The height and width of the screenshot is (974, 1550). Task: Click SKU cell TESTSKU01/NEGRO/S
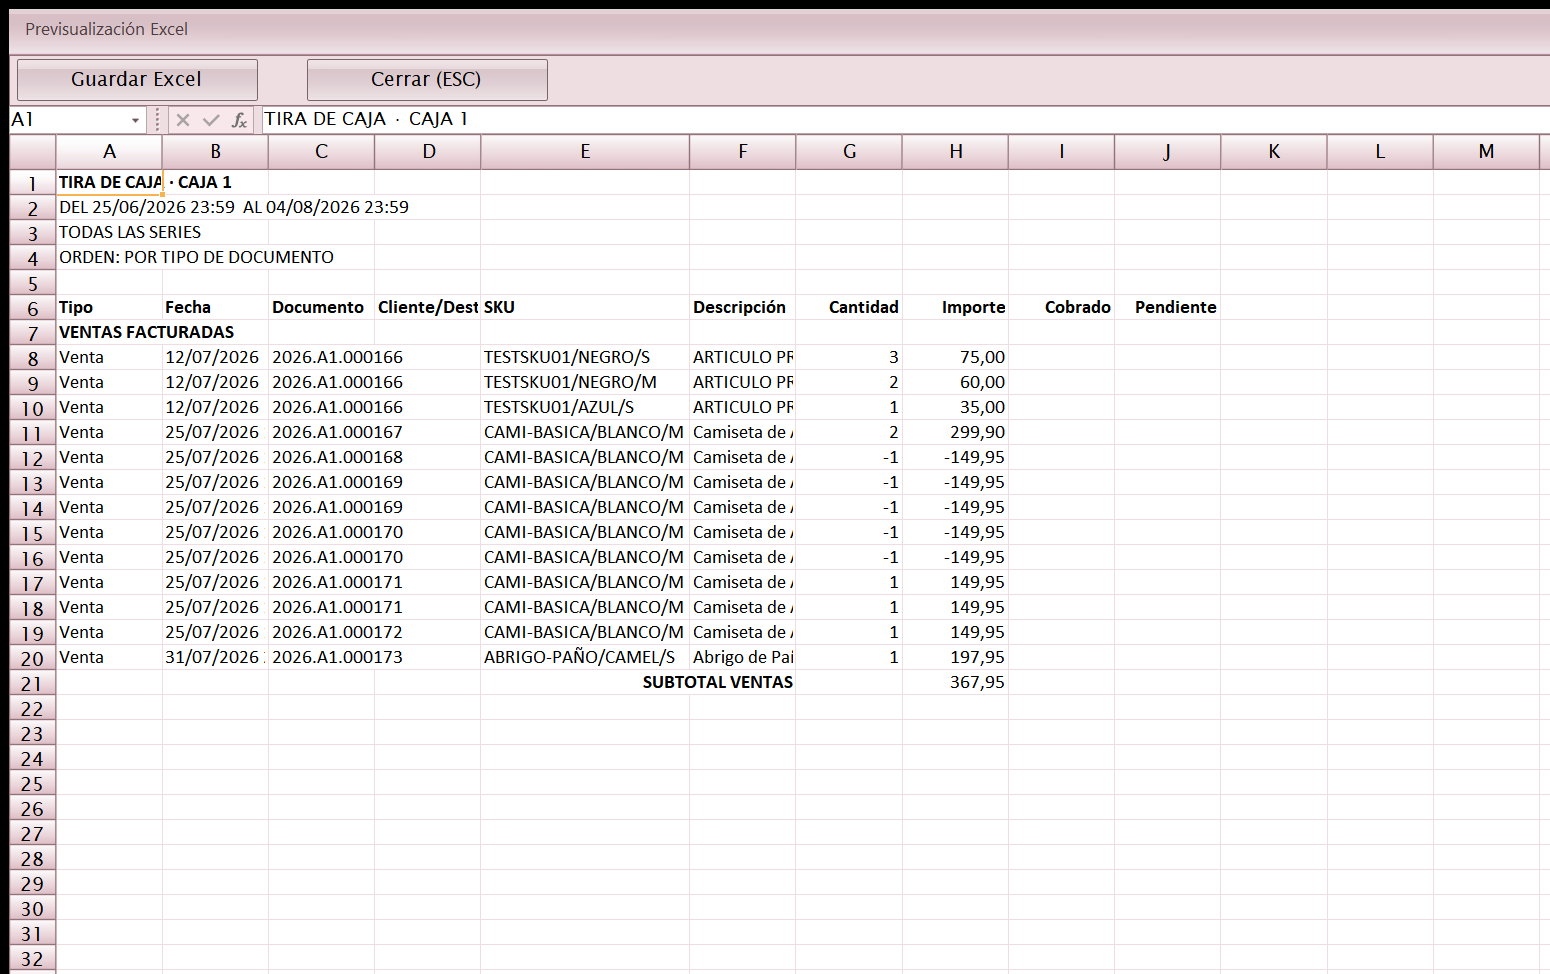585,357
